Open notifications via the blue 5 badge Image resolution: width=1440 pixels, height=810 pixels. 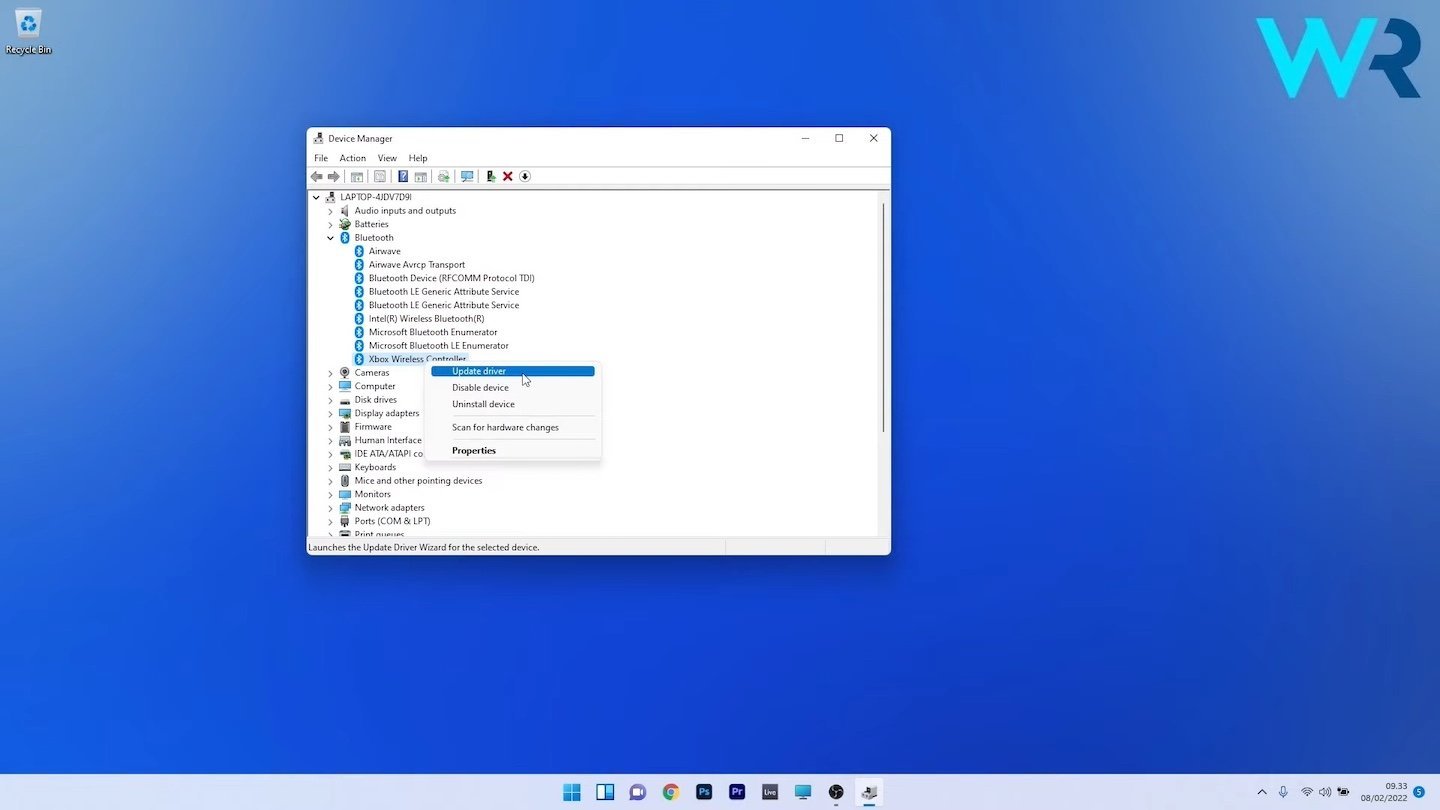(1419, 792)
